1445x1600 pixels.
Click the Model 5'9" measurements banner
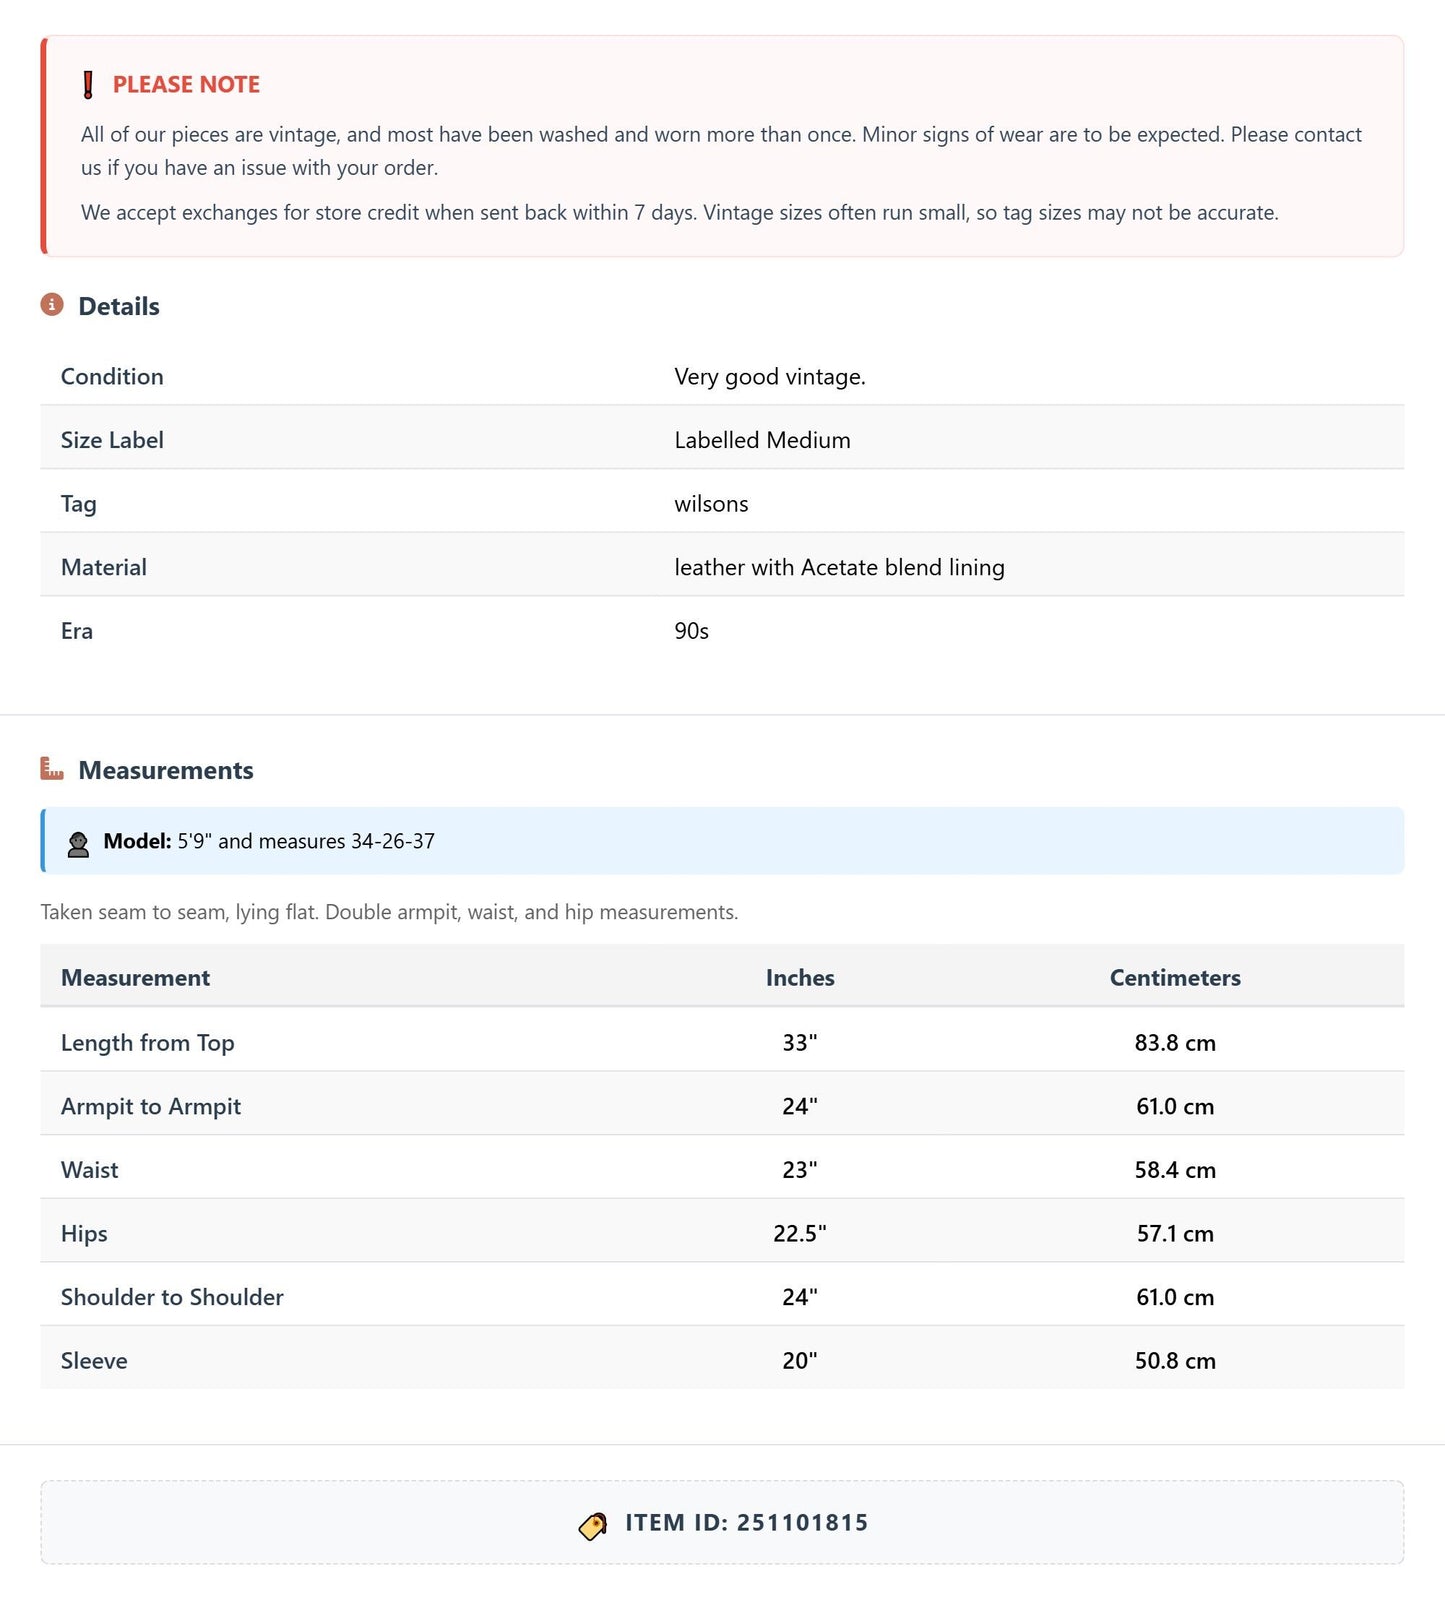point(722,841)
